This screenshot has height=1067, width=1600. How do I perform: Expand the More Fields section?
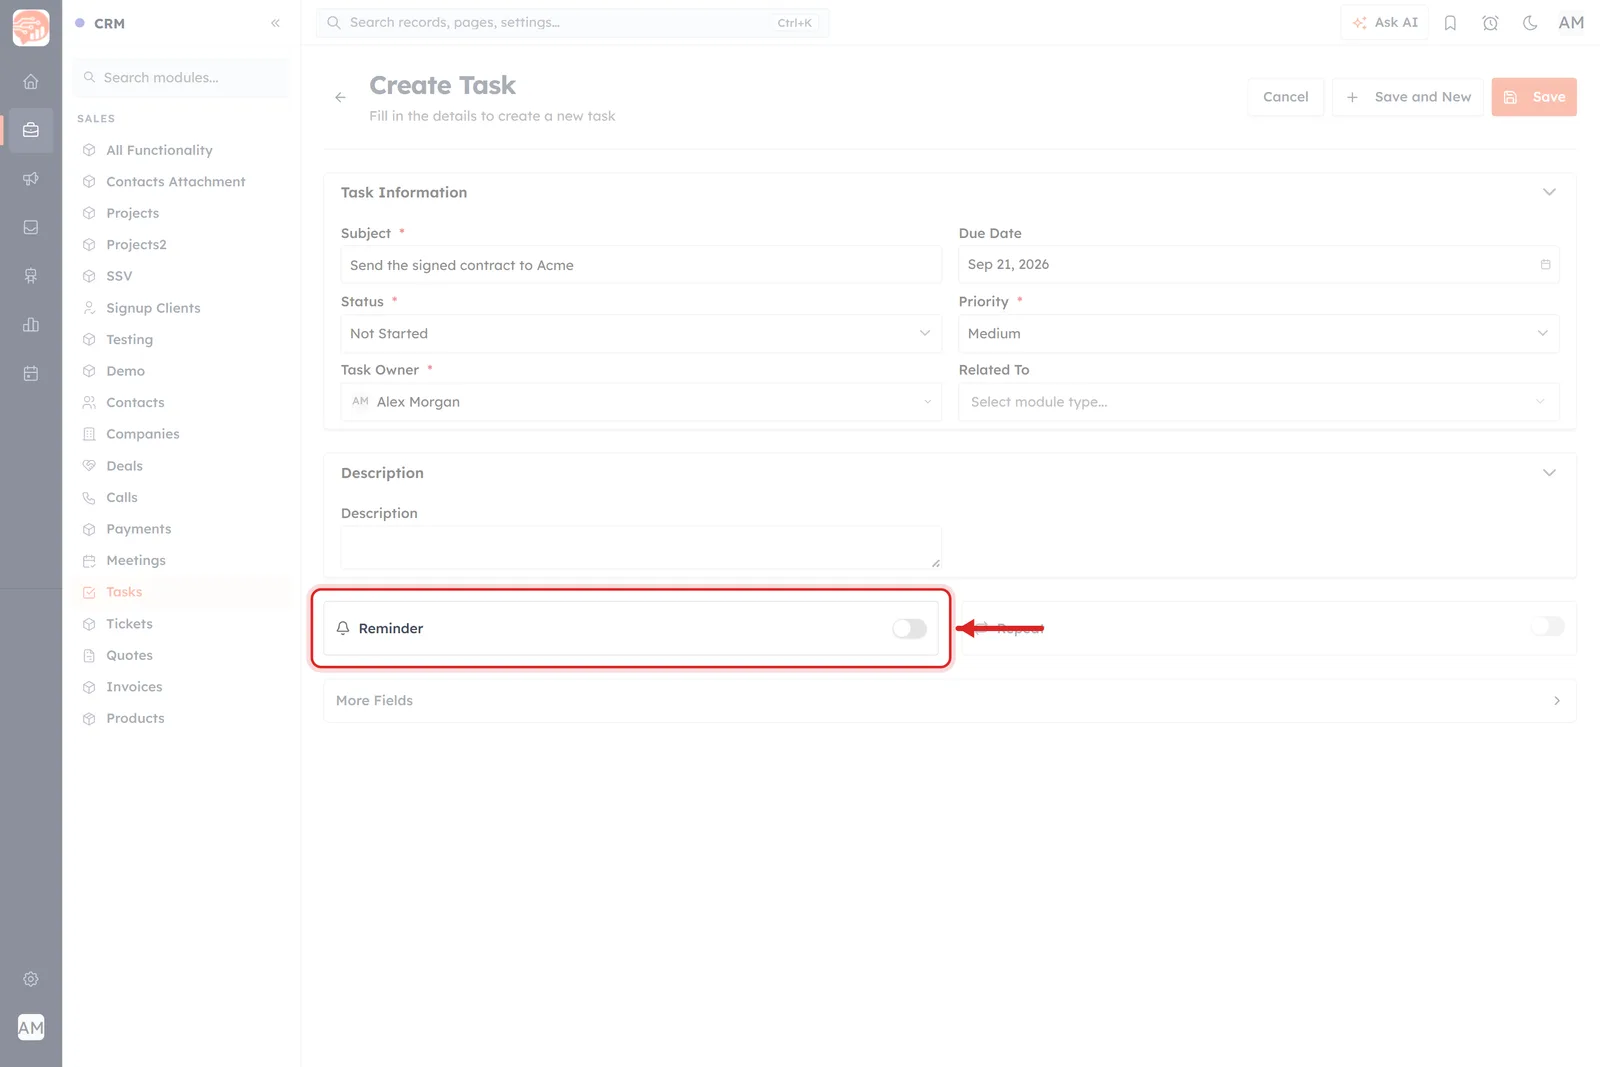[x=949, y=701]
